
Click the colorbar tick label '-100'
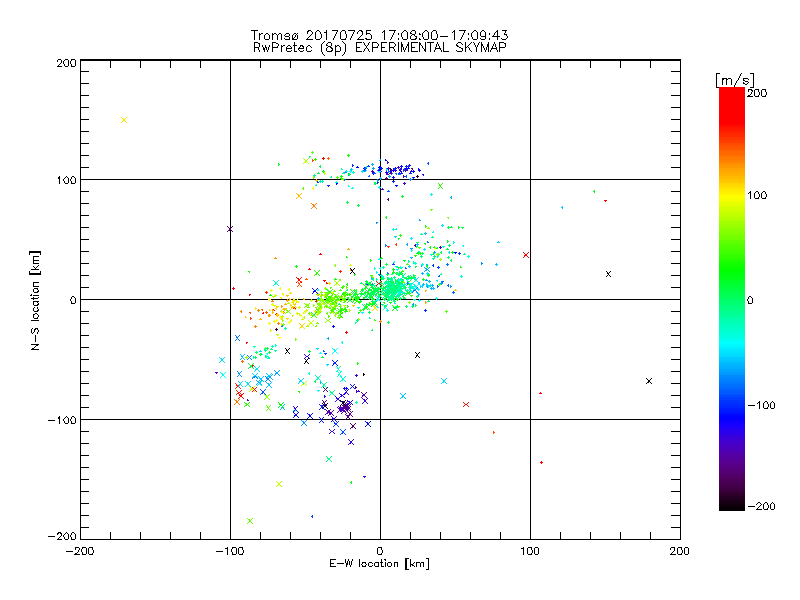[761, 406]
